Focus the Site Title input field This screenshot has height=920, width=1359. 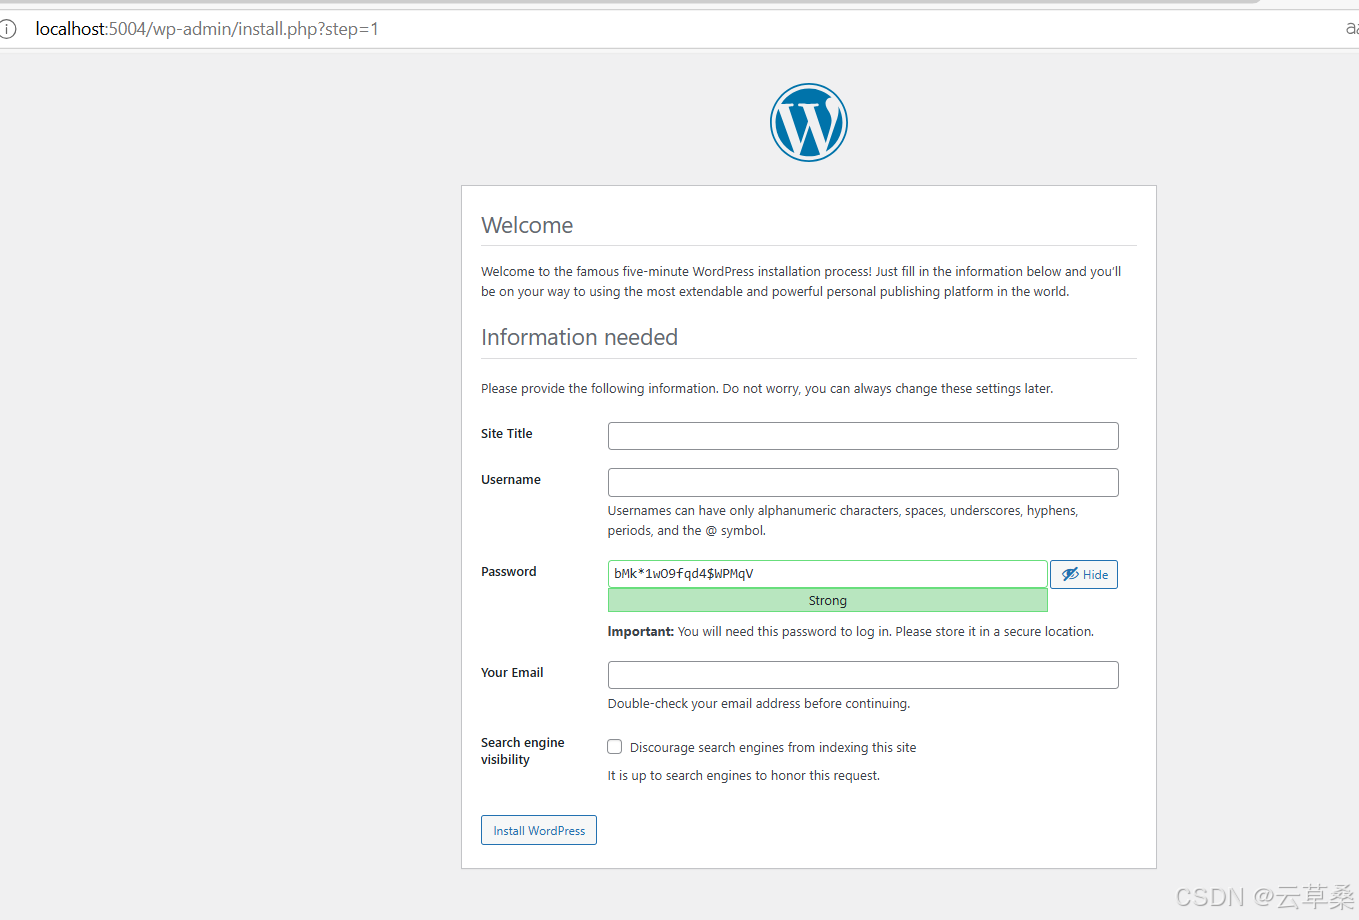pyautogui.click(x=863, y=436)
